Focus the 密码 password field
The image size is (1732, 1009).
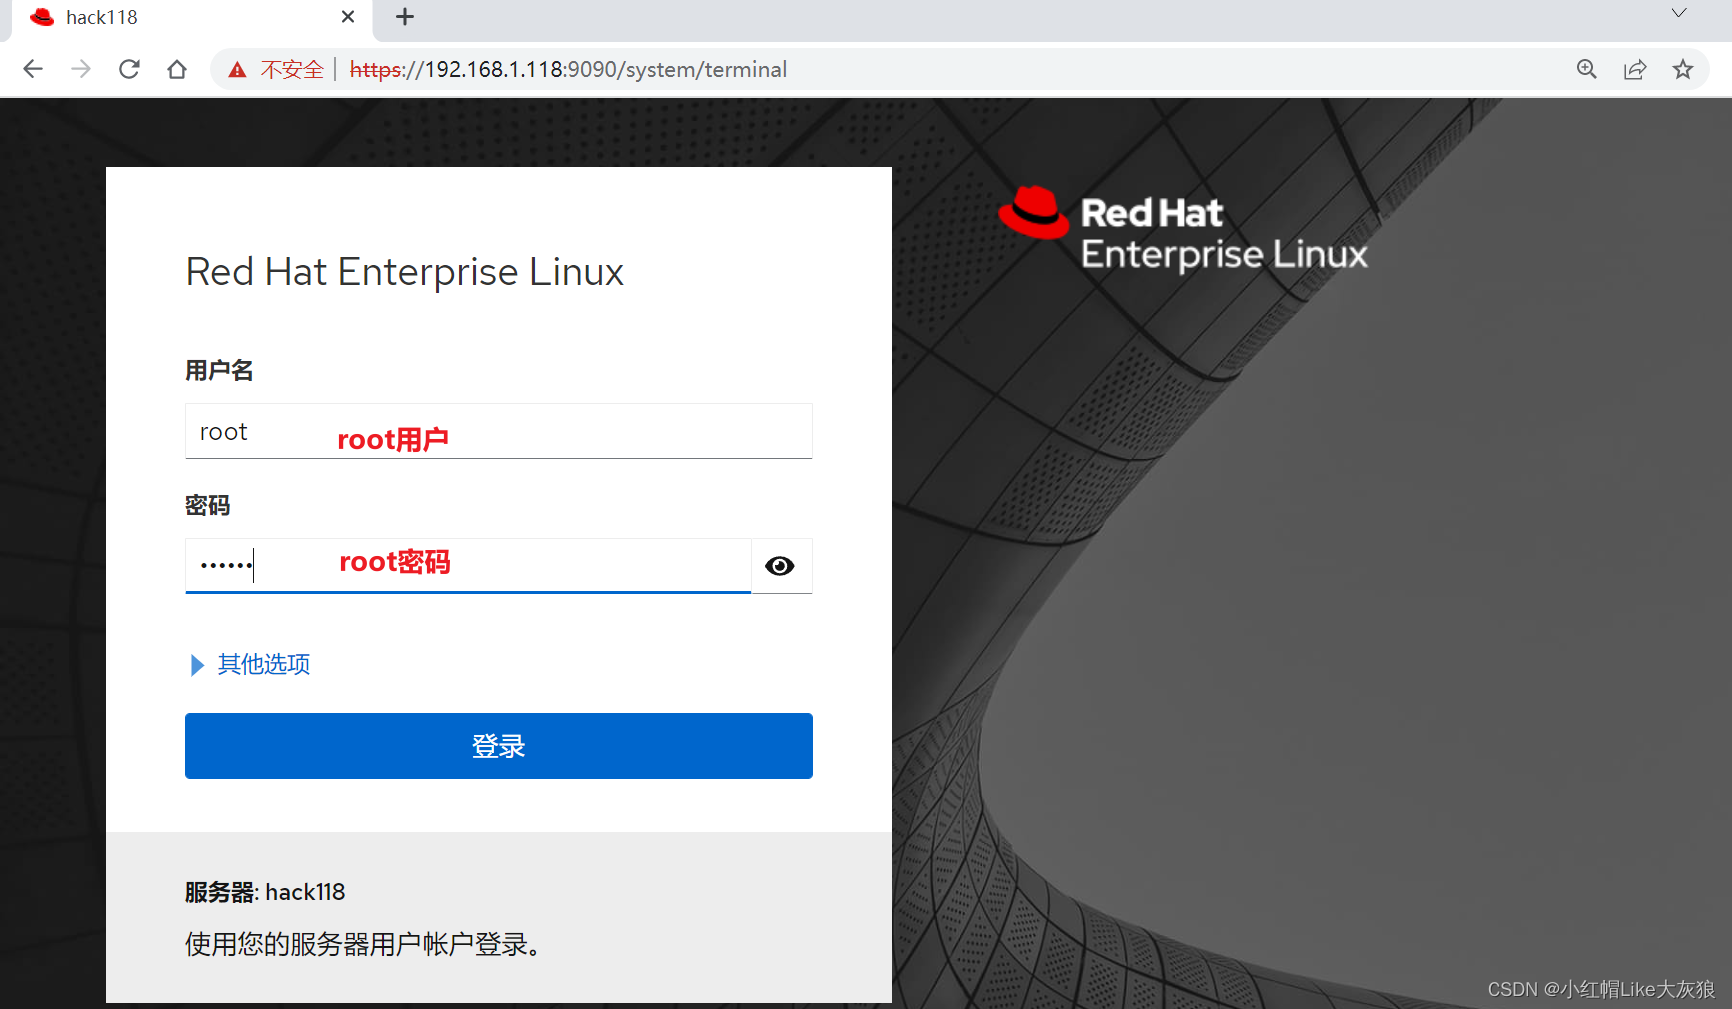pos(468,566)
